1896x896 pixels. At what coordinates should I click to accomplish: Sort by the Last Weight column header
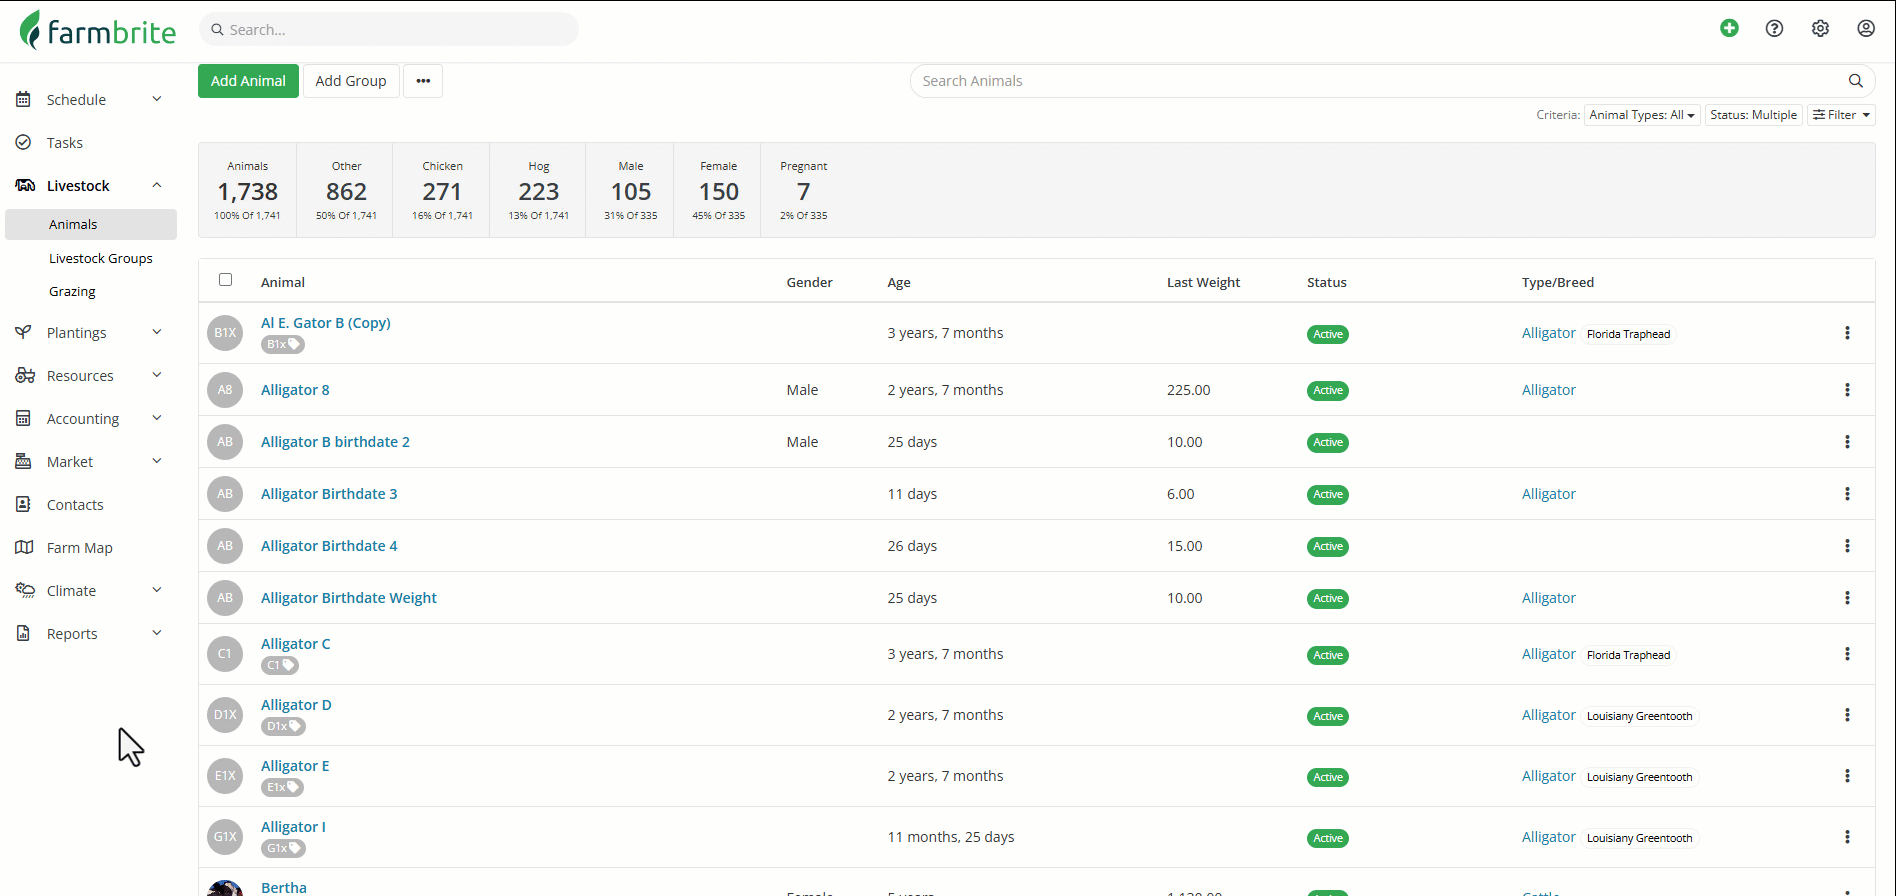[1203, 282]
